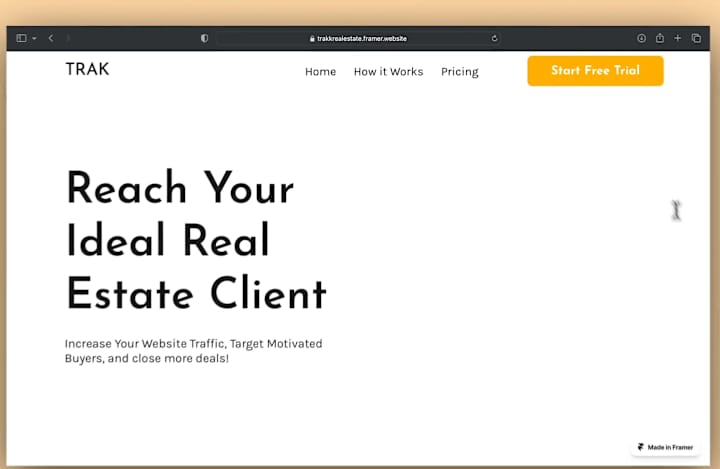Go back with the back arrow

tap(51, 38)
